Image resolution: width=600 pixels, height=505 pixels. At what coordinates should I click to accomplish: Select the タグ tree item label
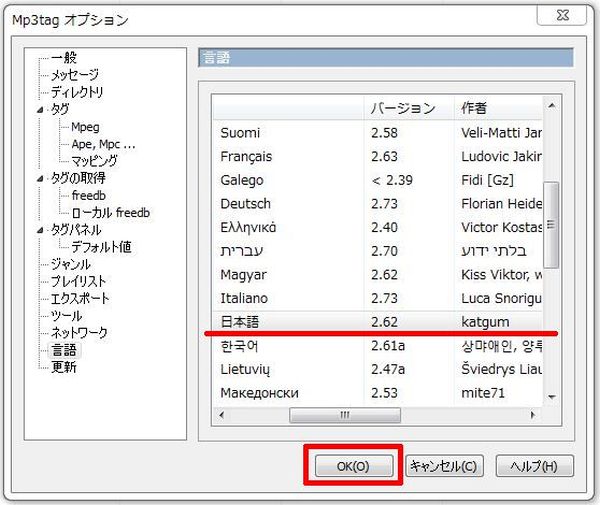click(x=60, y=109)
